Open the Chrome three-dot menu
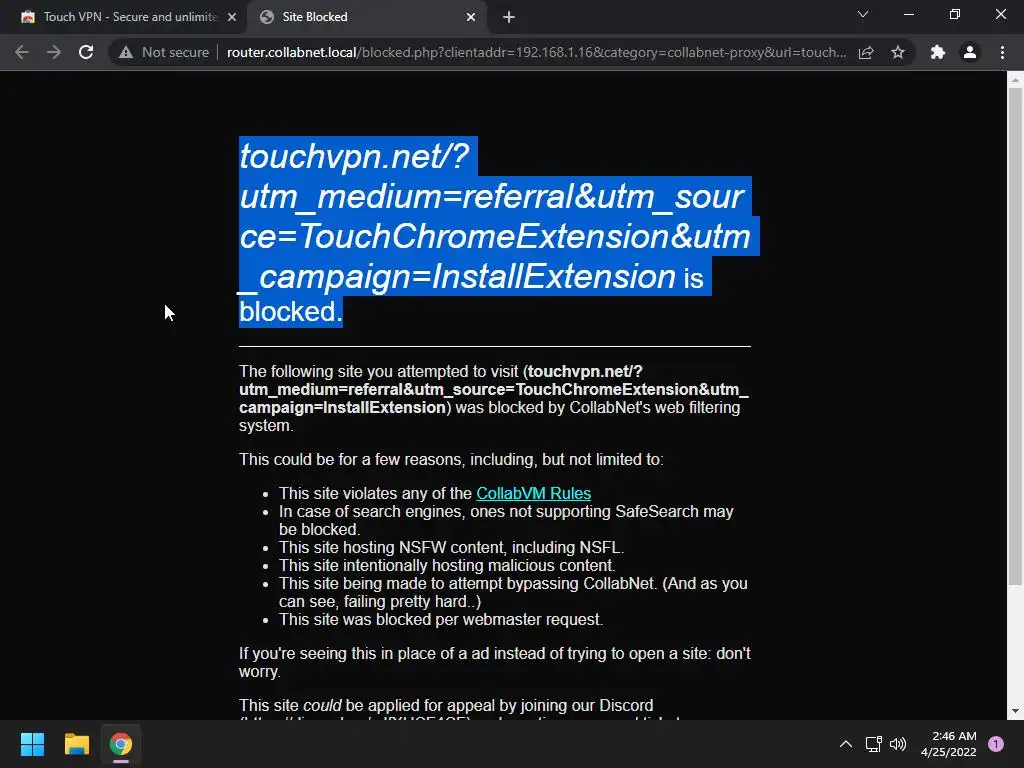 tap(1002, 52)
